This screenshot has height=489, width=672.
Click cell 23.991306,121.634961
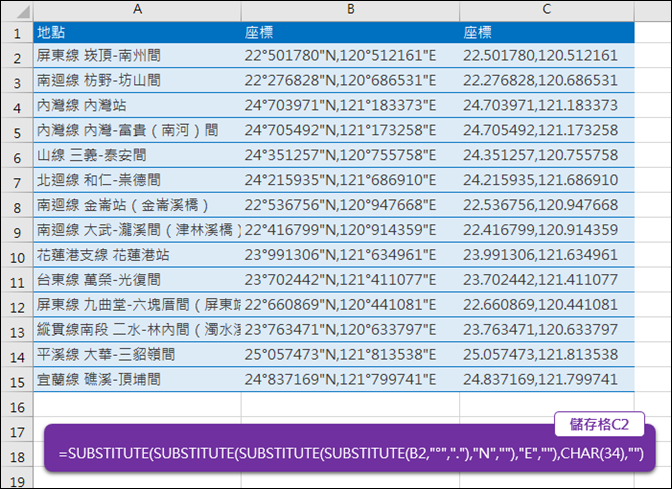click(x=547, y=255)
